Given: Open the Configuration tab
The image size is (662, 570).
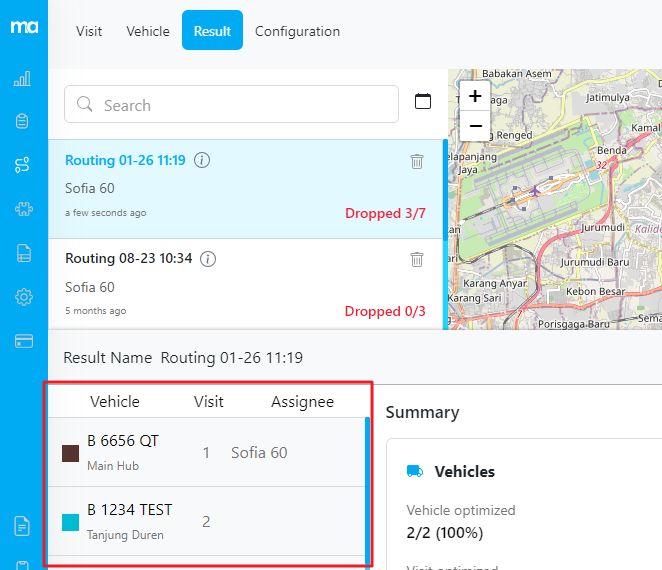Looking at the screenshot, I should click(297, 31).
